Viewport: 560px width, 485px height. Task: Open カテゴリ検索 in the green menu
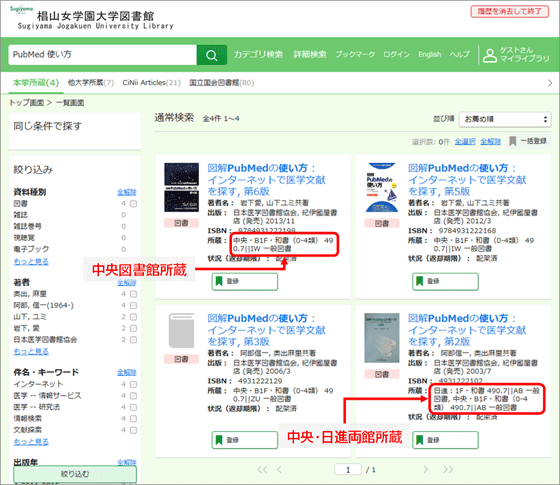(x=258, y=54)
